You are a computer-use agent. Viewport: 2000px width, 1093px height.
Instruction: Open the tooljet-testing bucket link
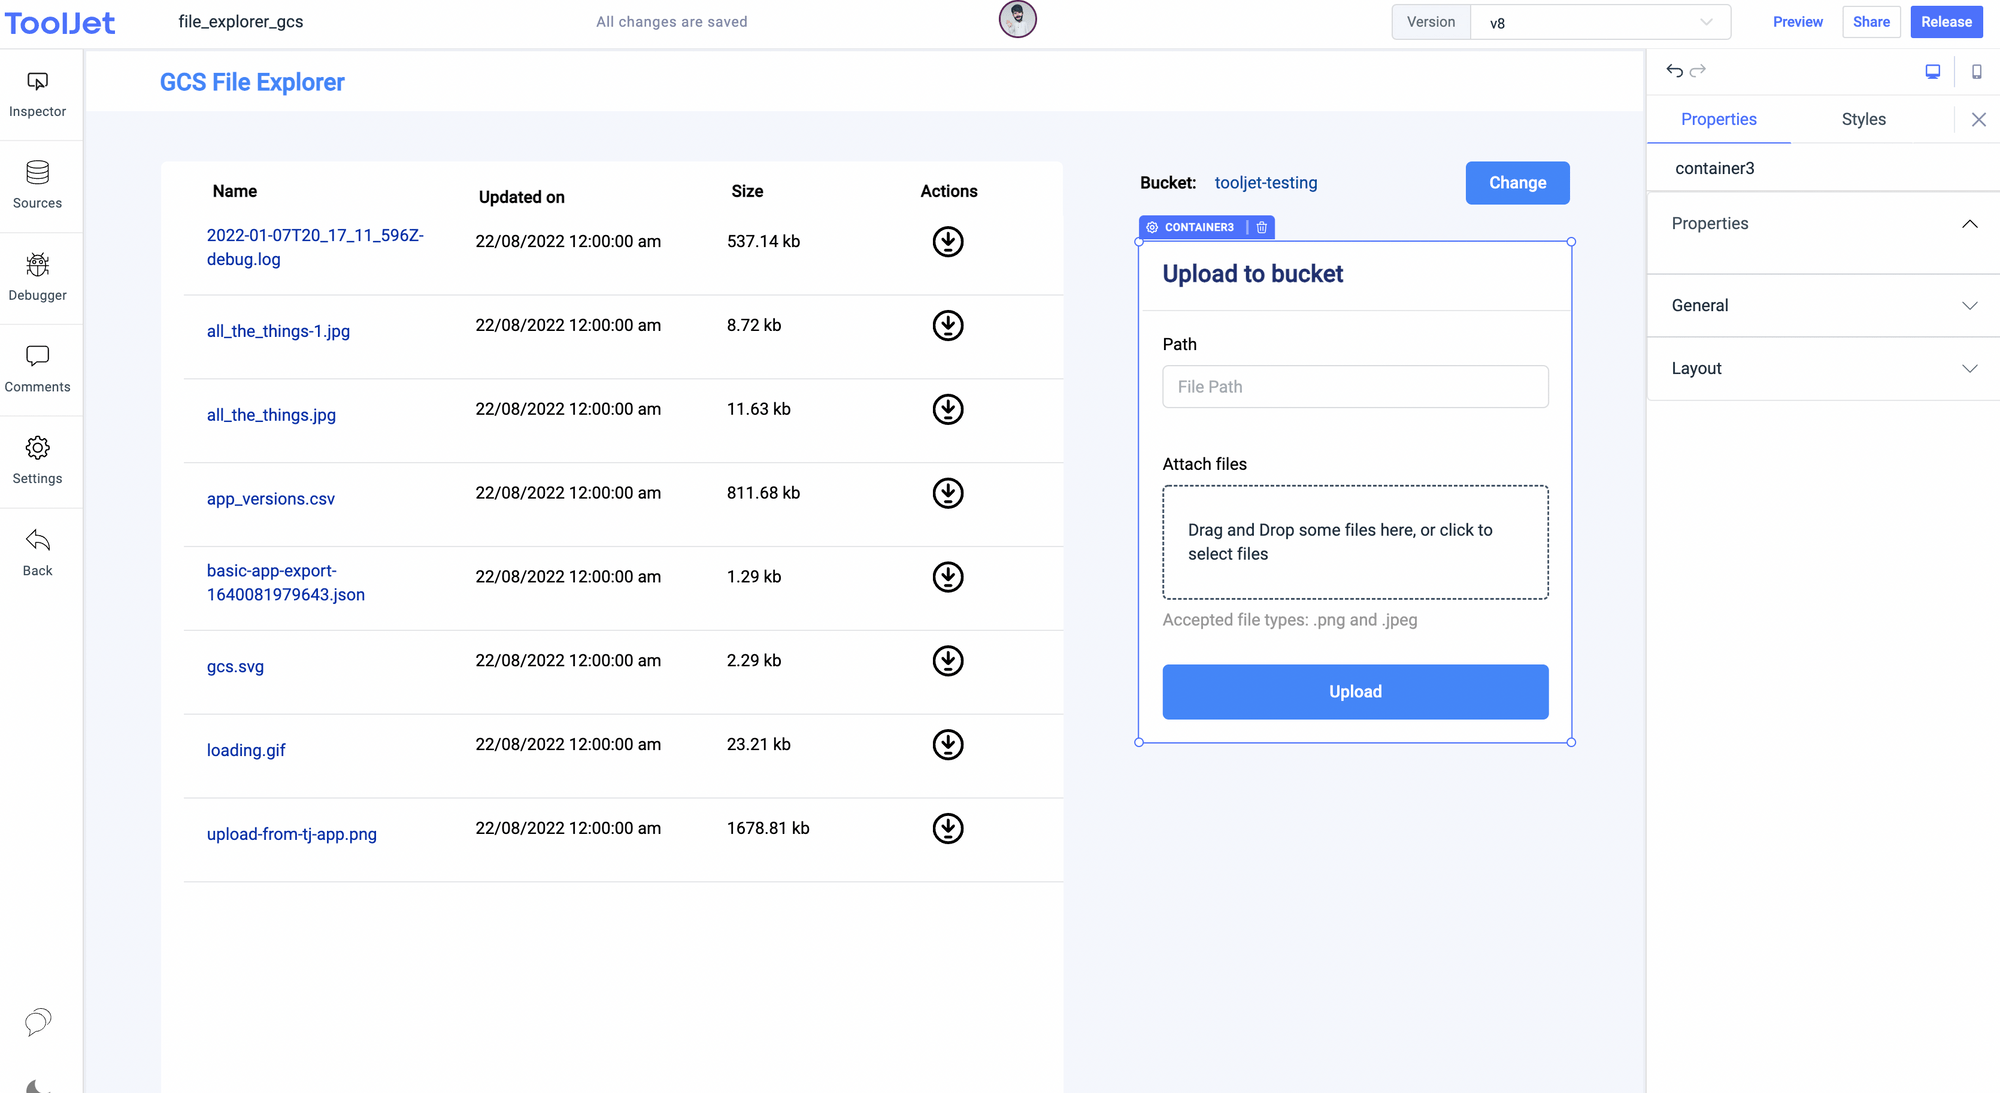tap(1266, 183)
